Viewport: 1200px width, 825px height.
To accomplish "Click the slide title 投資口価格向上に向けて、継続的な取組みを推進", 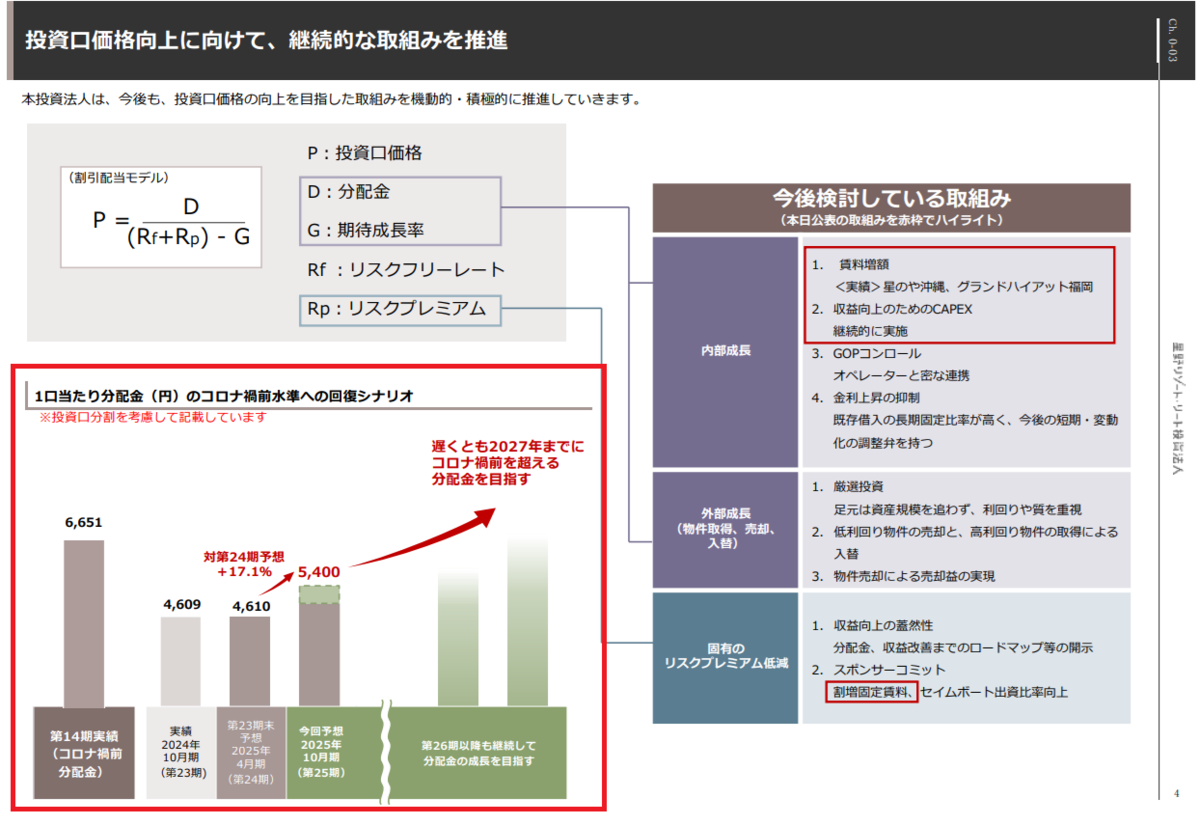I will pos(266,41).
